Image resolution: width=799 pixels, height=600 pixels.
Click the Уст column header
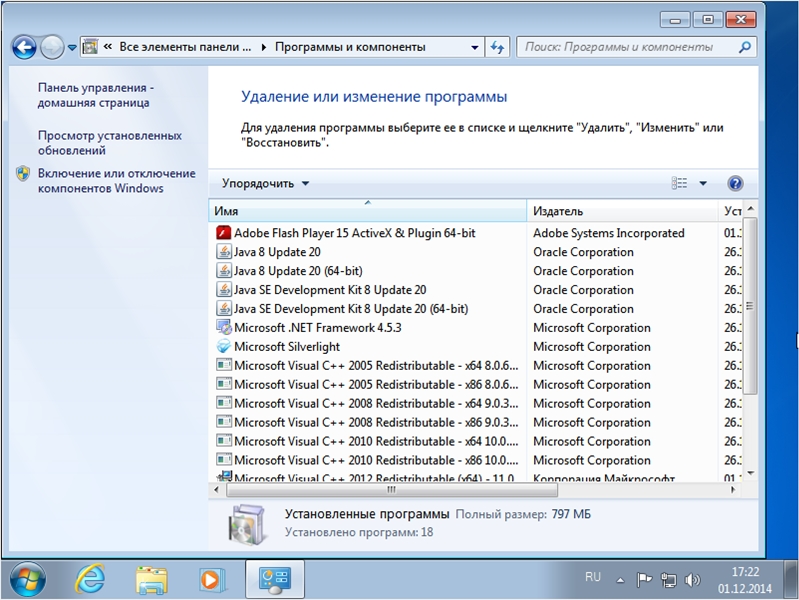tap(731, 211)
